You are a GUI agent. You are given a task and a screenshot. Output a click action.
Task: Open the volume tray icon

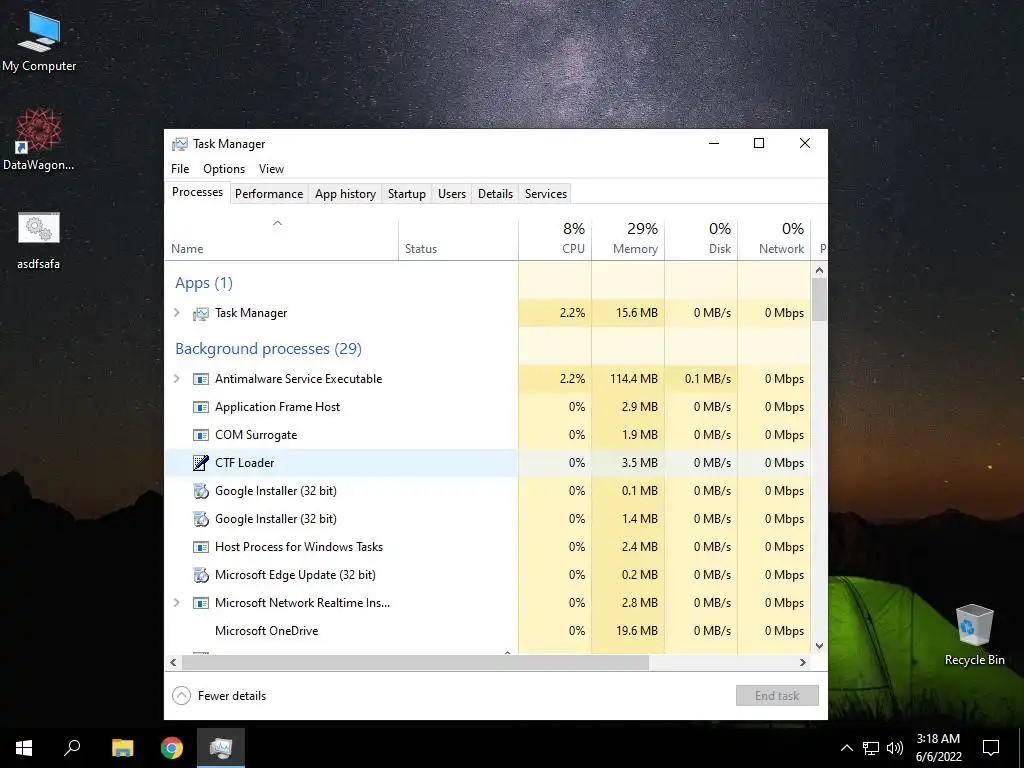895,748
